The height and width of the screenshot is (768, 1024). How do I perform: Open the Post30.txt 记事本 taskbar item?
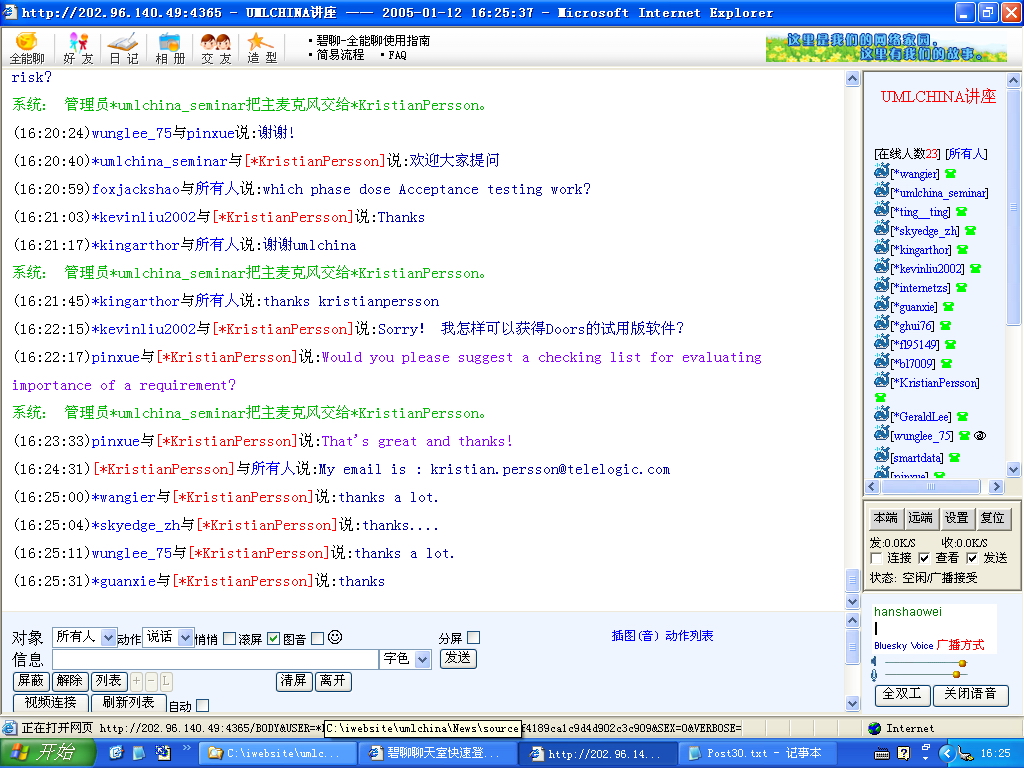click(x=756, y=754)
